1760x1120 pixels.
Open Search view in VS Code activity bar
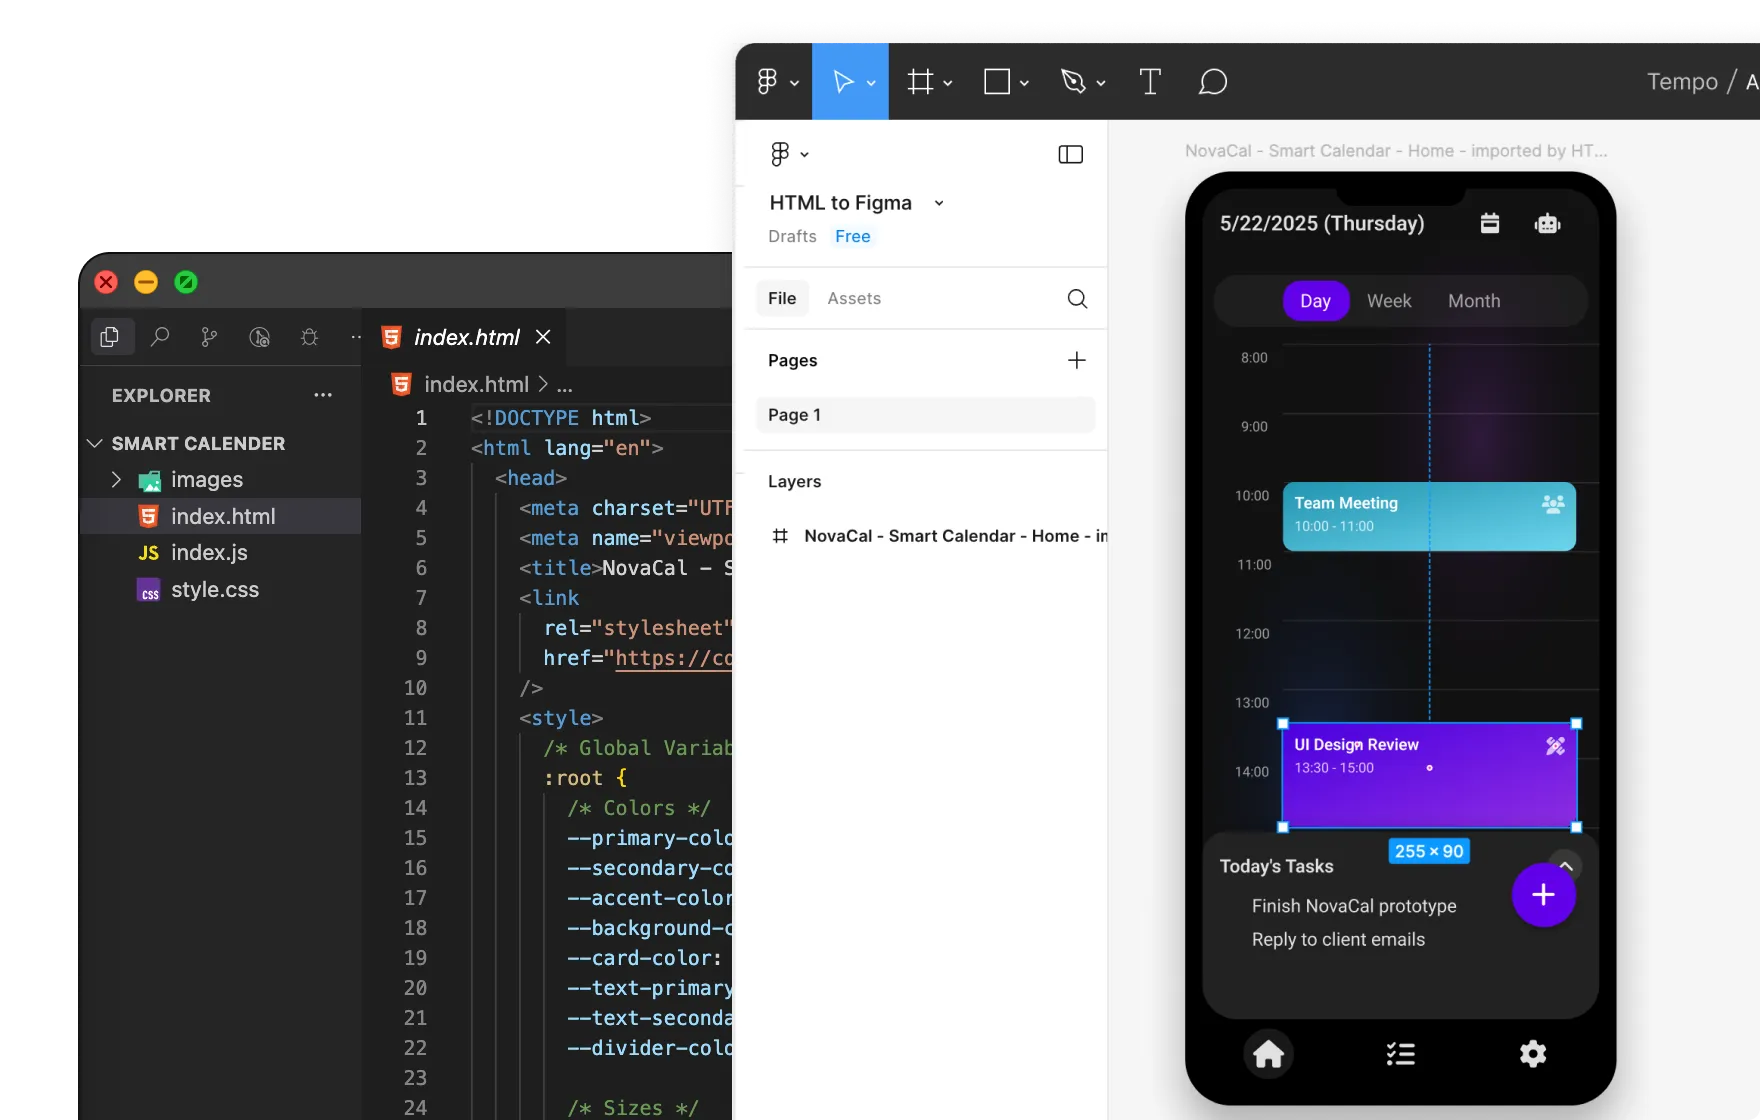pyautogui.click(x=160, y=337)
